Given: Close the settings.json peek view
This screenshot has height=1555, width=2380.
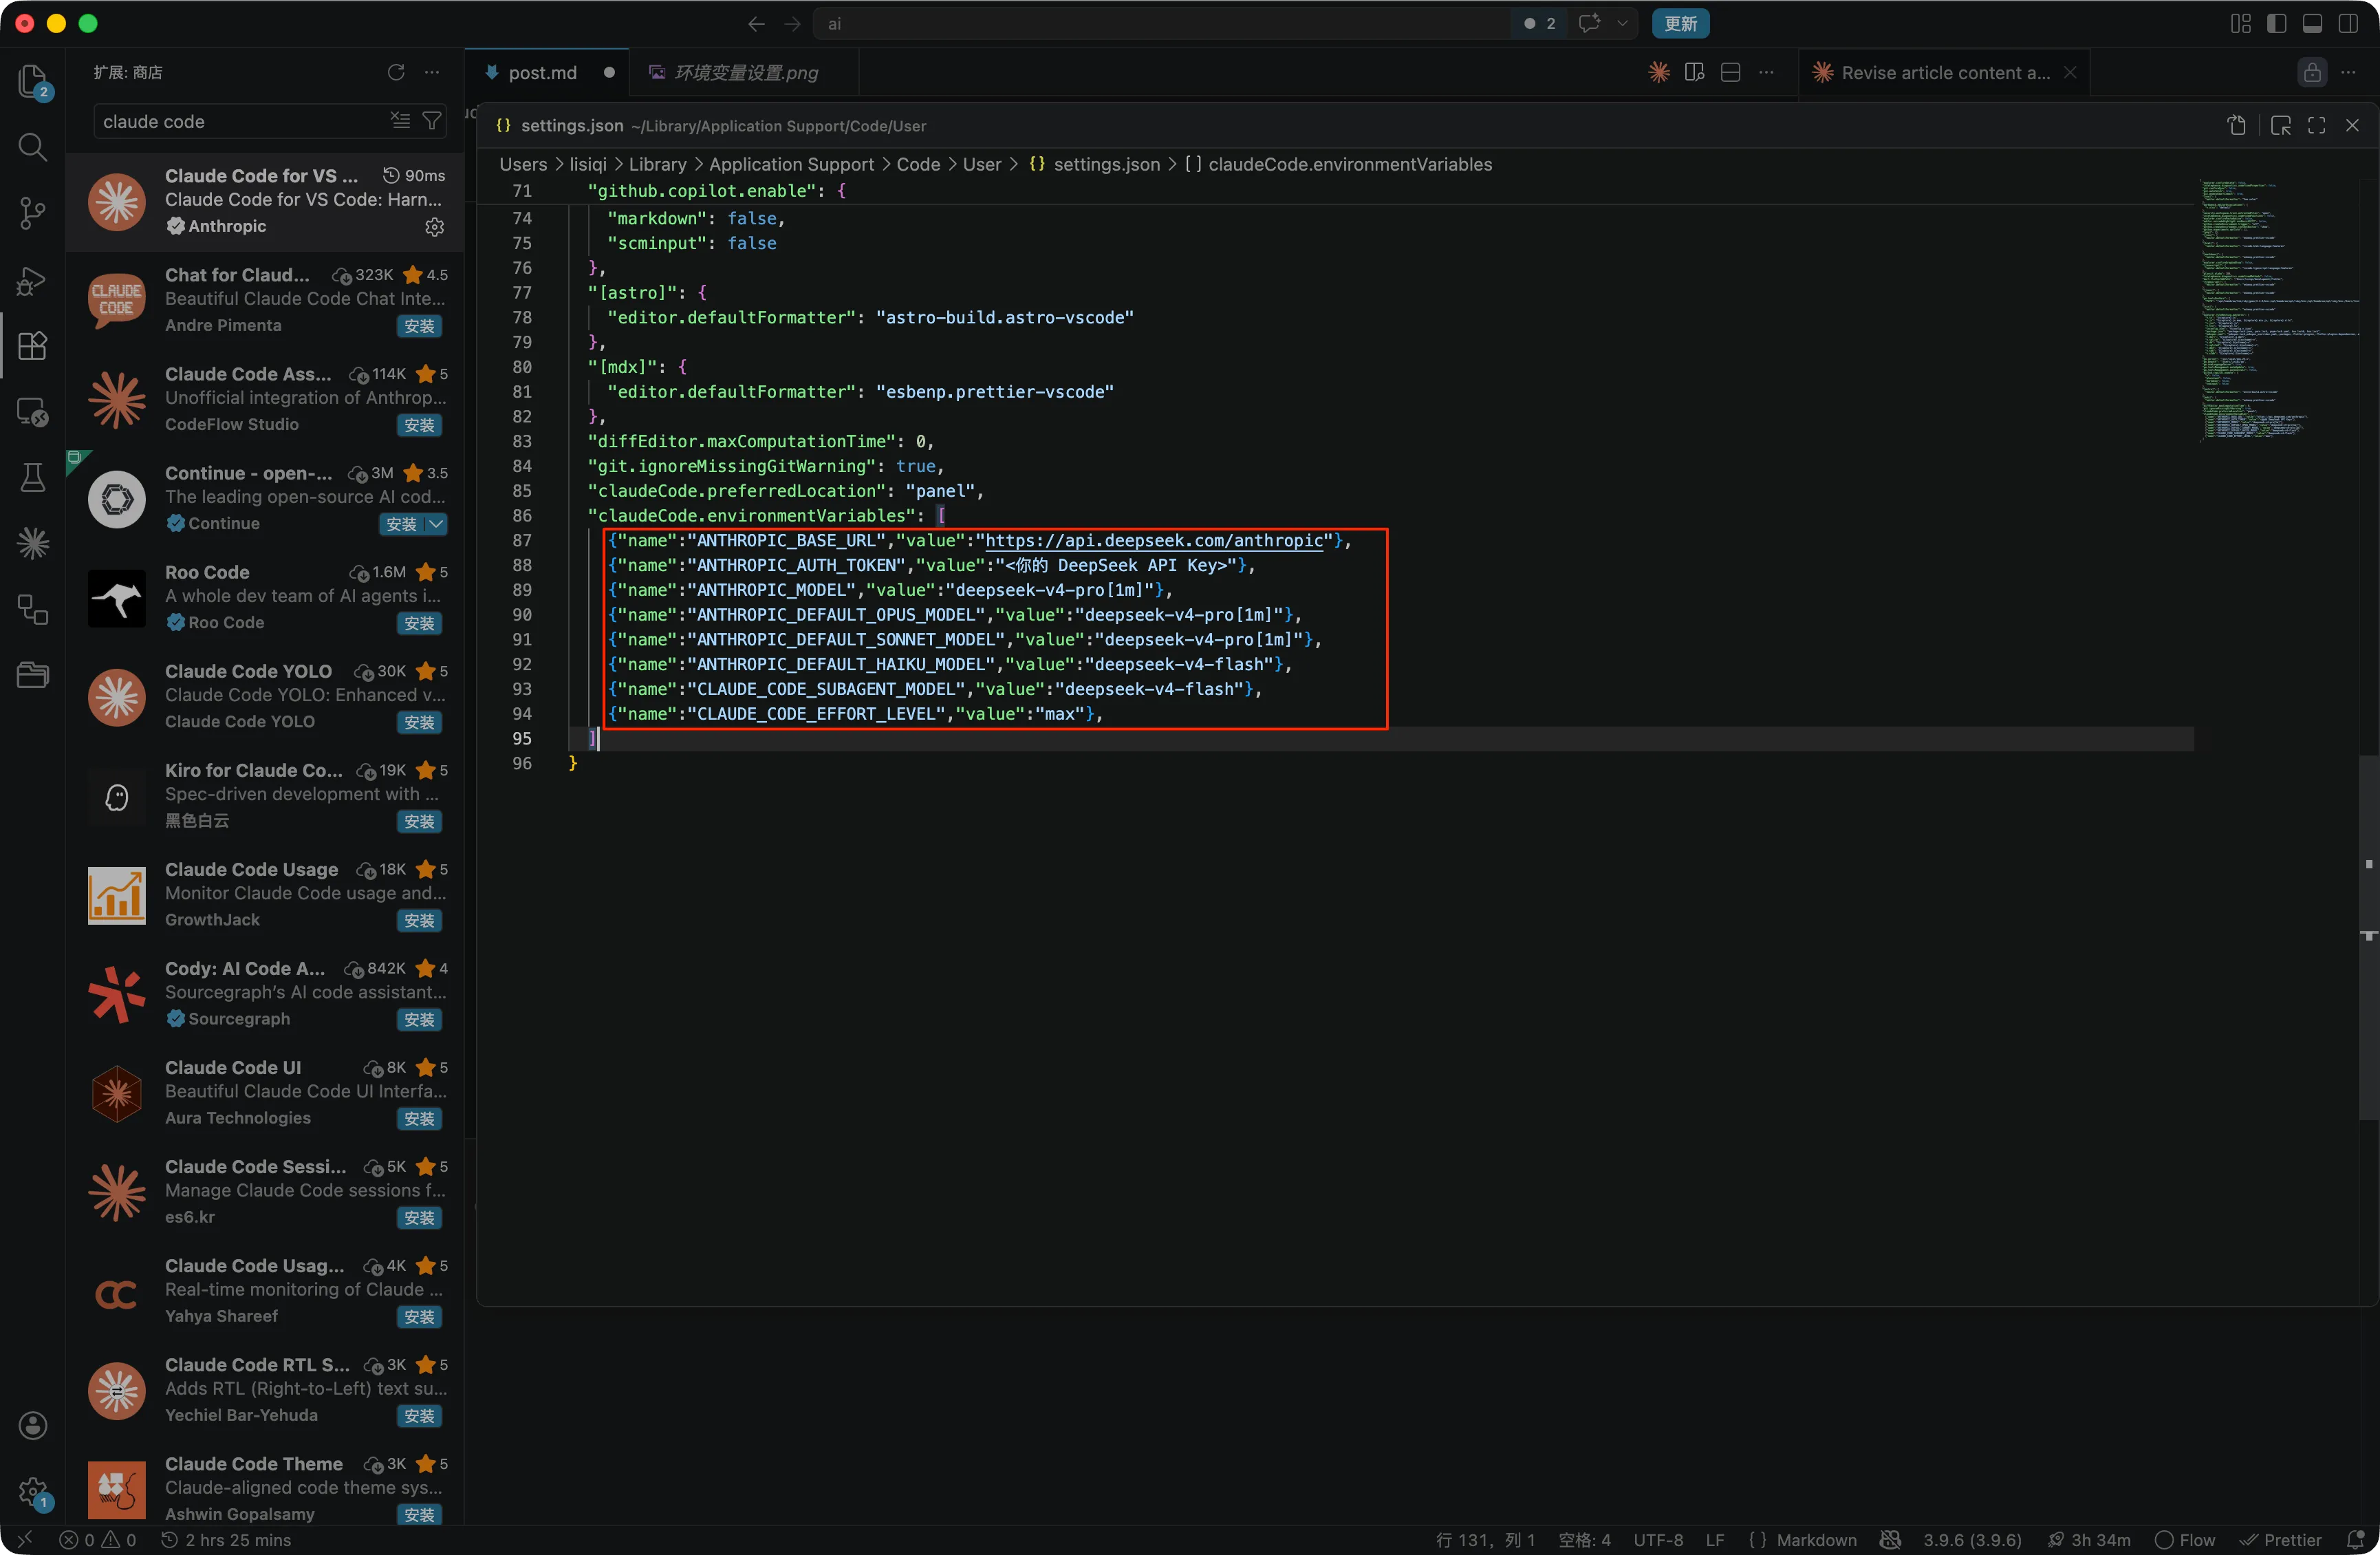Looking at the screenshot, I should point(2352,125).
